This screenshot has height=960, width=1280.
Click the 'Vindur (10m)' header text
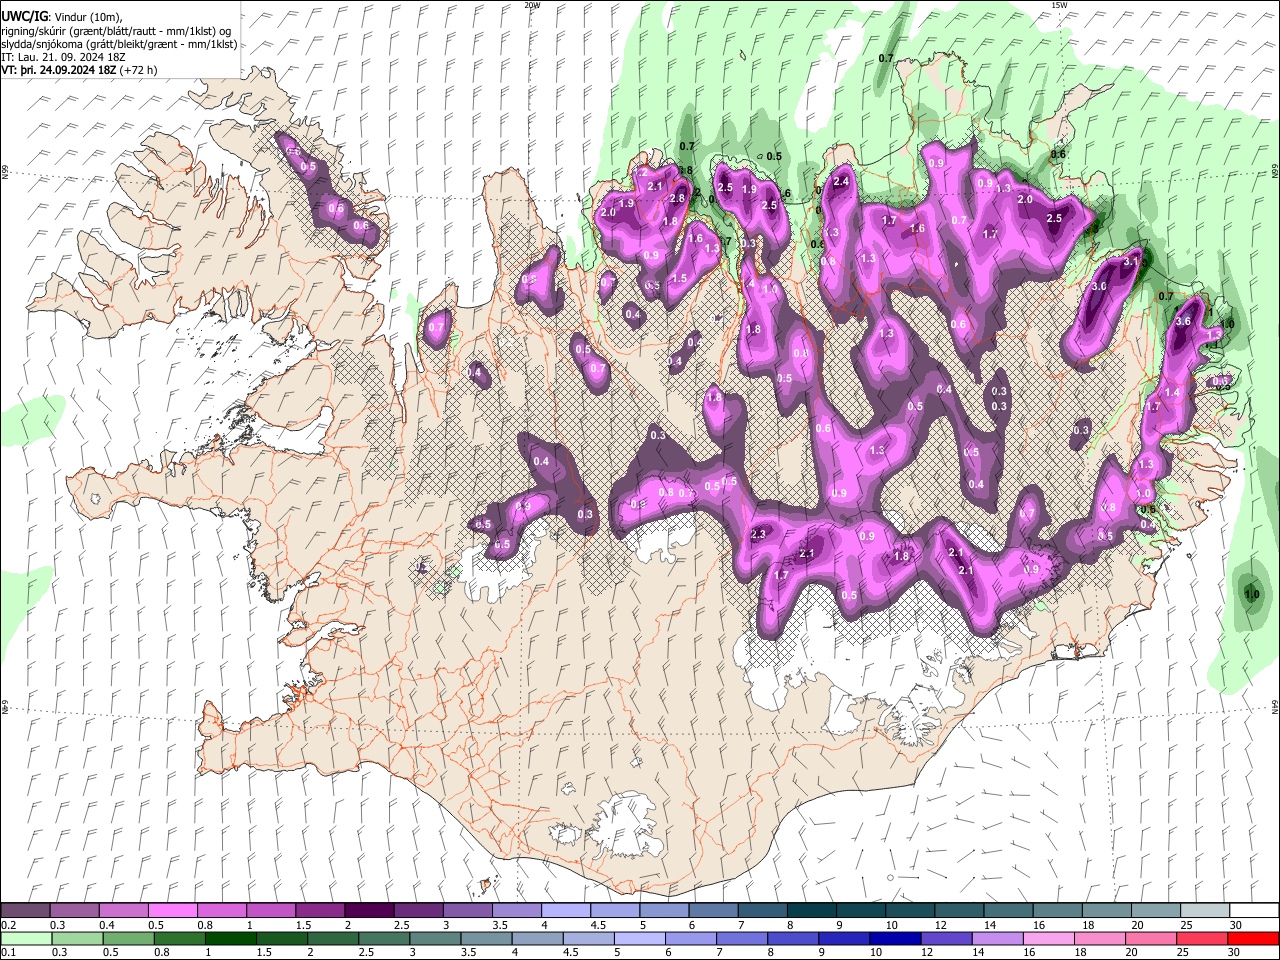click(89, 17)
